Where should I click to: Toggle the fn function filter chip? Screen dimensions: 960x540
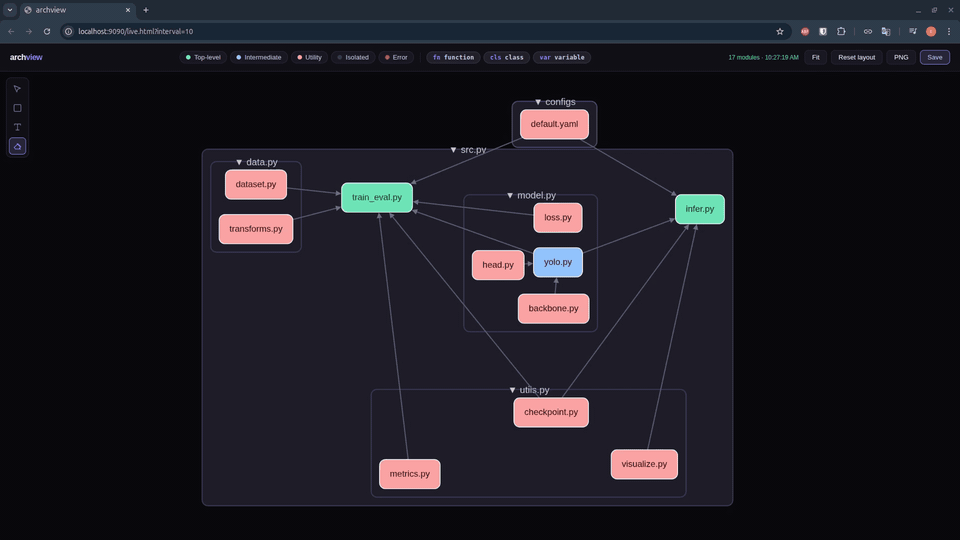pos(454,57)
